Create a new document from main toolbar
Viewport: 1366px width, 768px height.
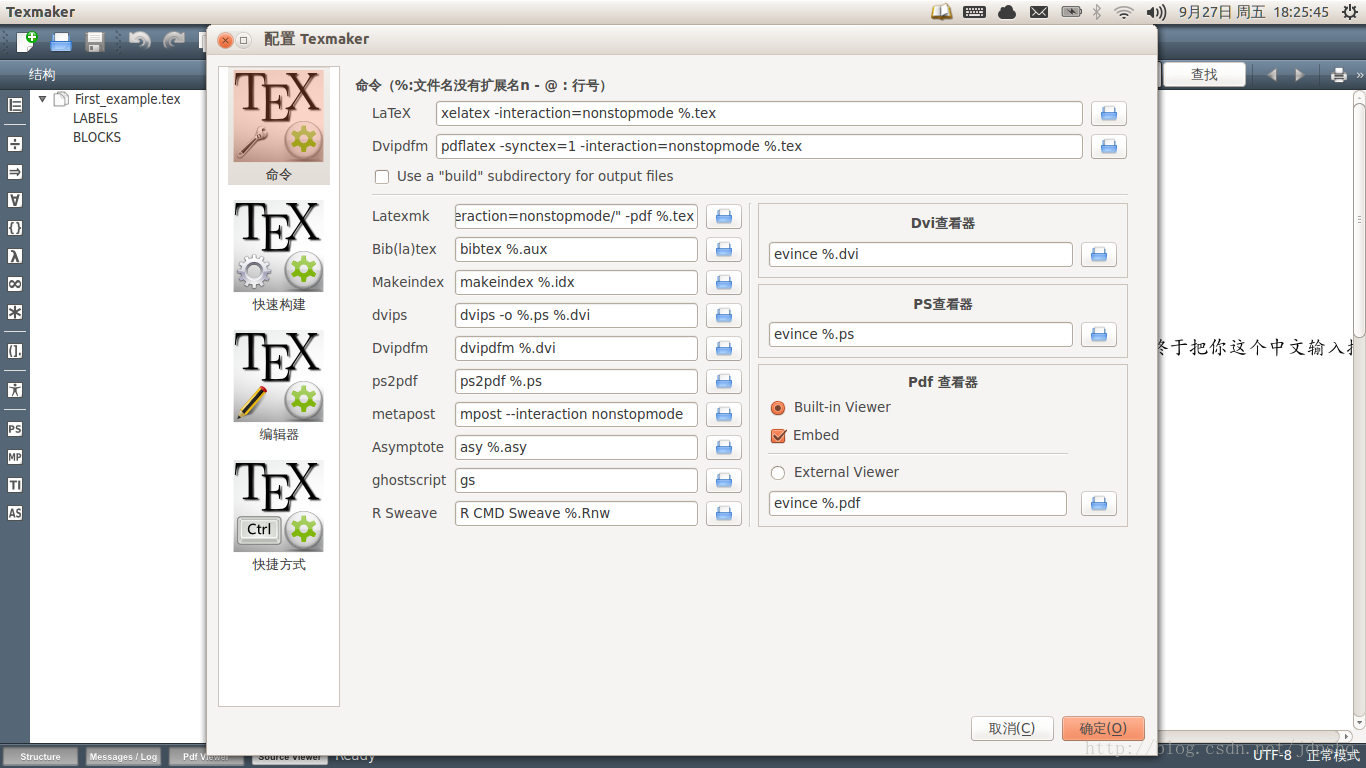pyautogui.click(x=27, y=42)
